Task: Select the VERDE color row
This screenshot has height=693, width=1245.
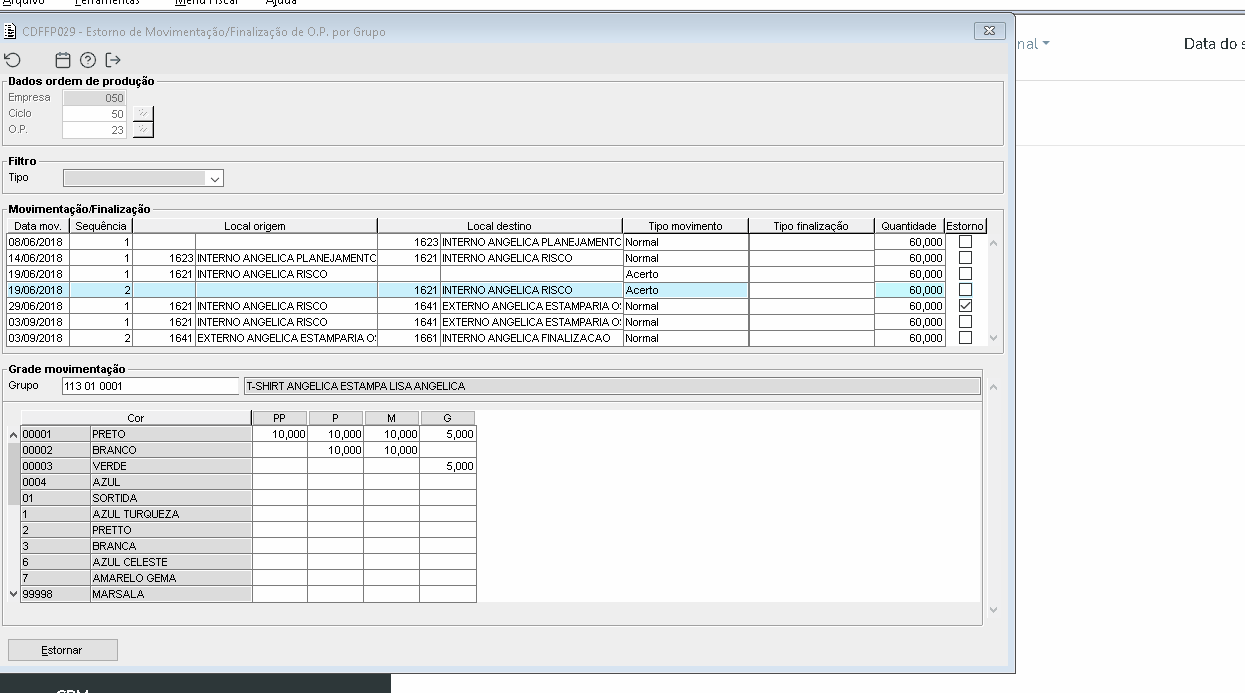Action: (136, 466)
